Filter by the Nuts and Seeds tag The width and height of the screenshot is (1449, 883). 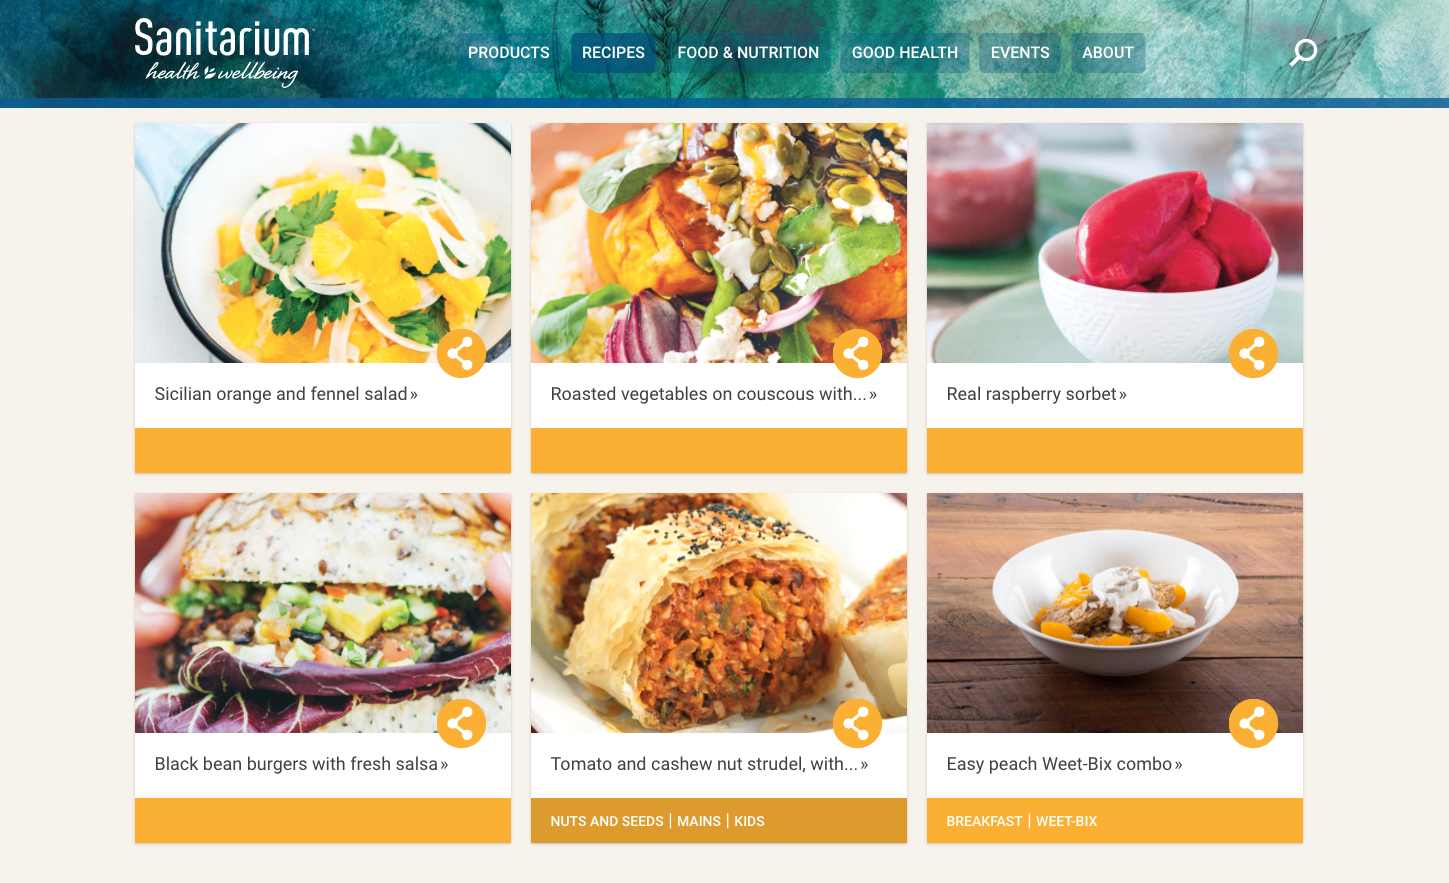click(x=607, y=821)
